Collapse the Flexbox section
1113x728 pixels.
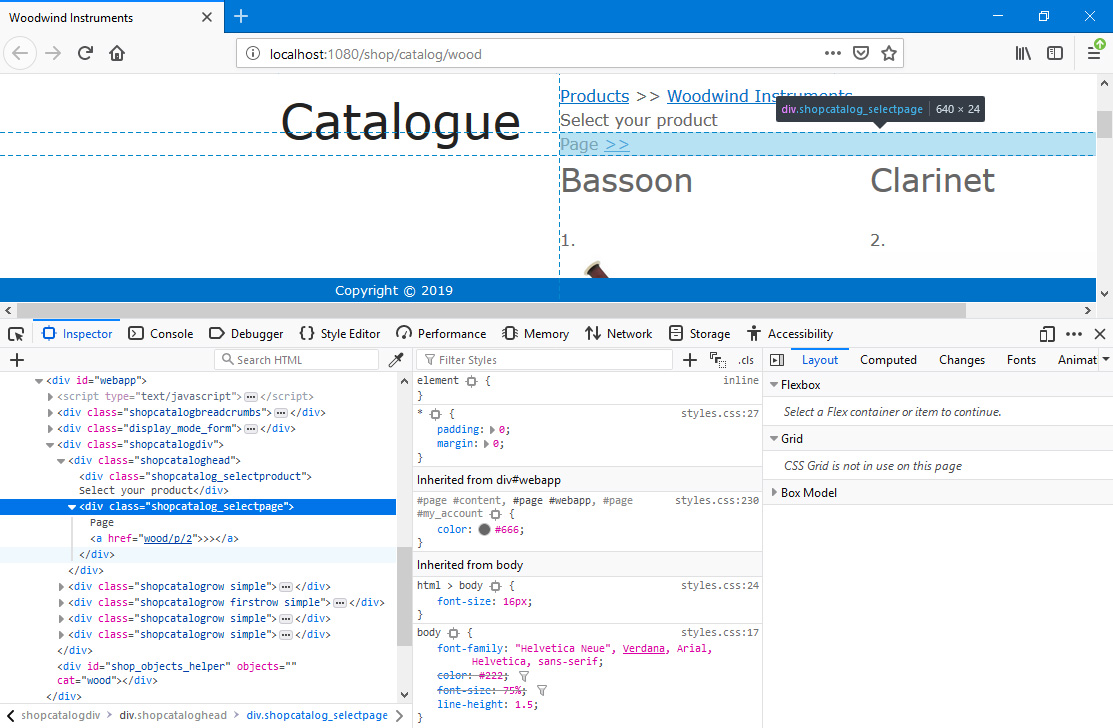pyautogui.click(x=774, y=385)
